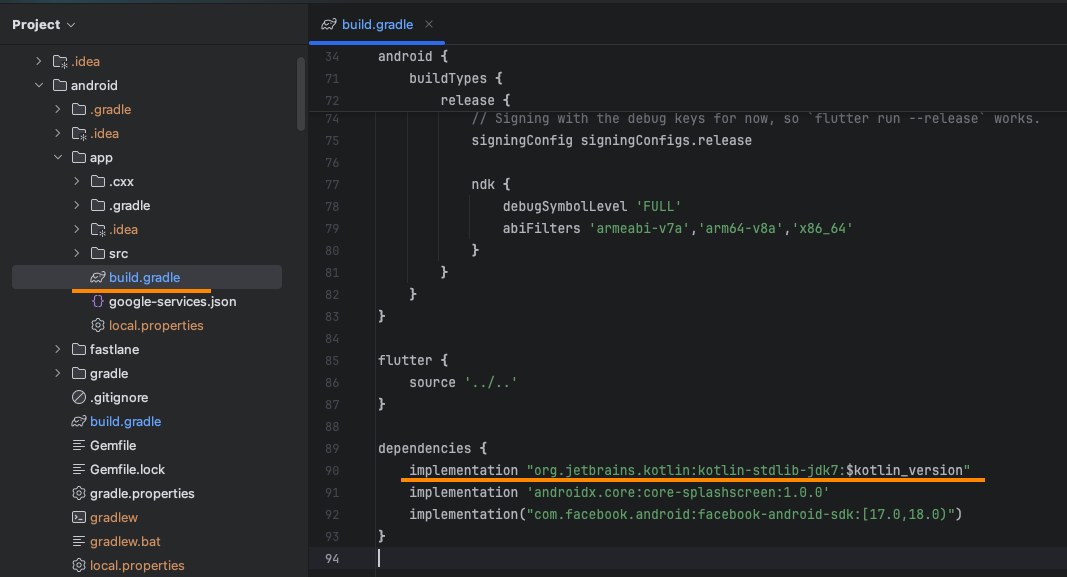Expand the .cxx folder

coord(76,181)
